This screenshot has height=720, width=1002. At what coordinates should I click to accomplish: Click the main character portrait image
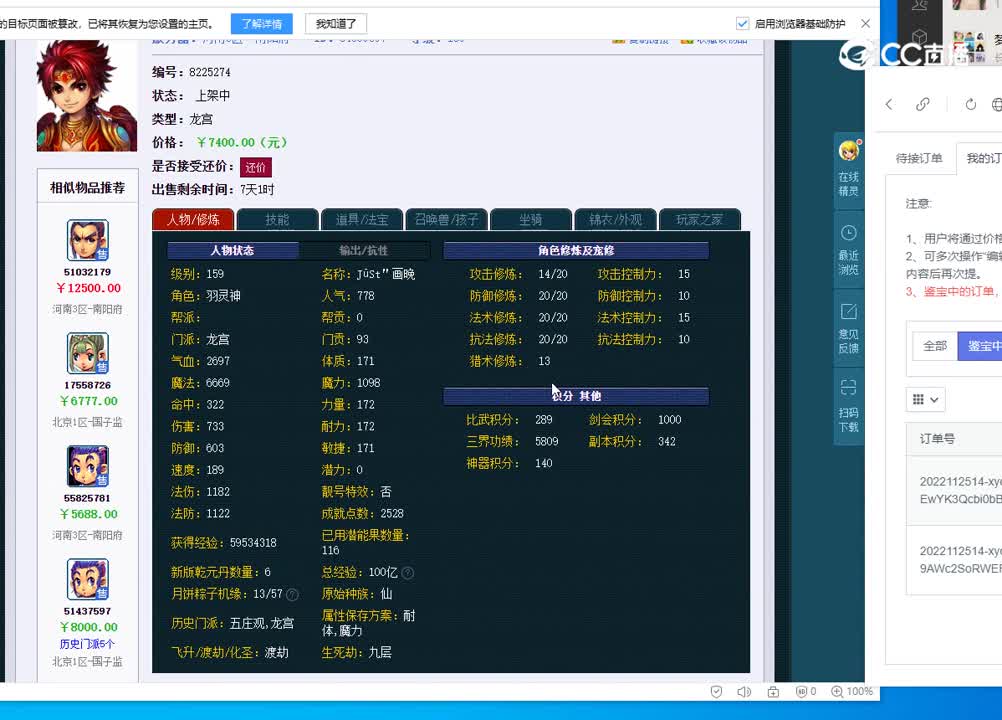87,96
